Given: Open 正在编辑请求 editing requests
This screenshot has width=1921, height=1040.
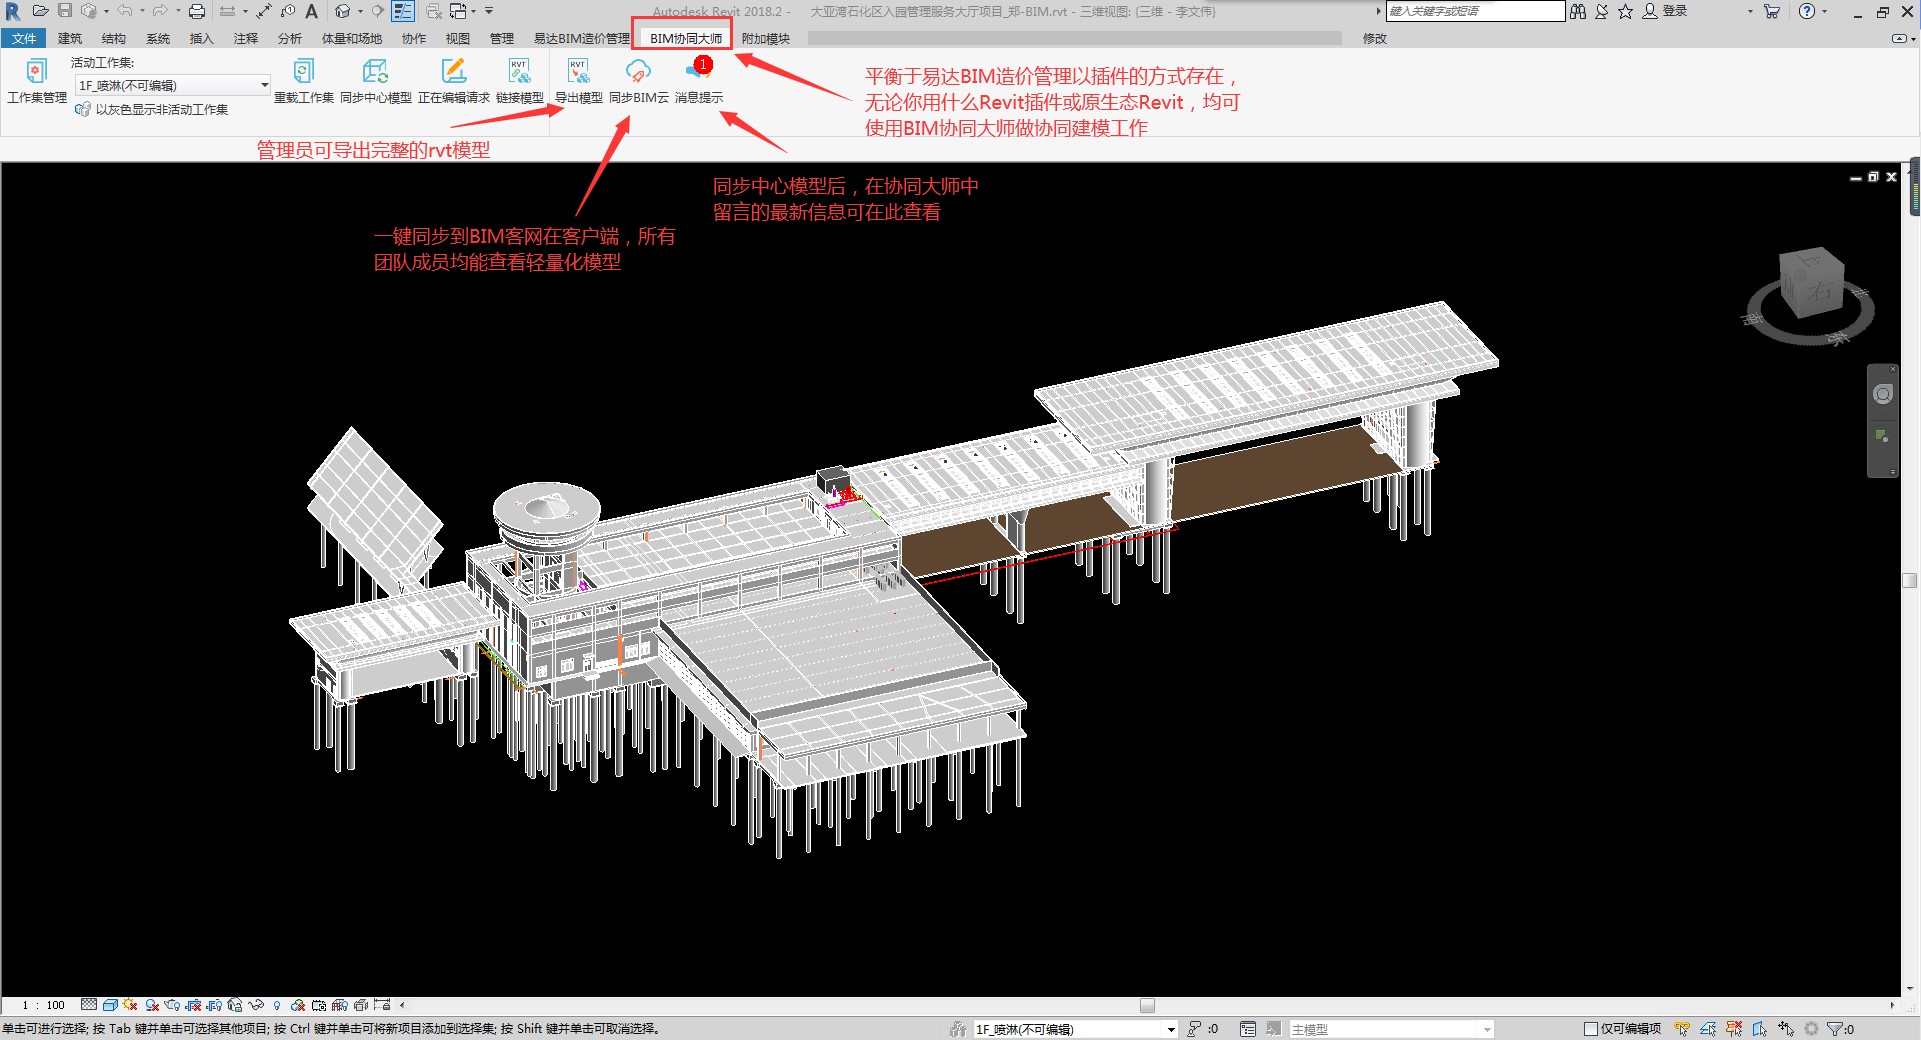Looking at the screenshot, I should 453,81.
